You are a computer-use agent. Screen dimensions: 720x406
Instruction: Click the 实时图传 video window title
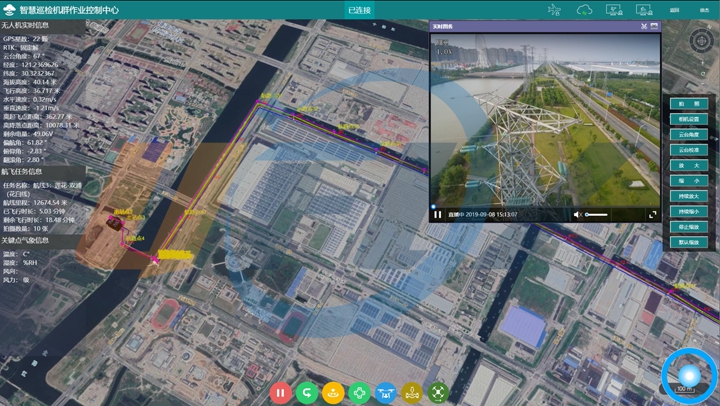pos(443,26)
